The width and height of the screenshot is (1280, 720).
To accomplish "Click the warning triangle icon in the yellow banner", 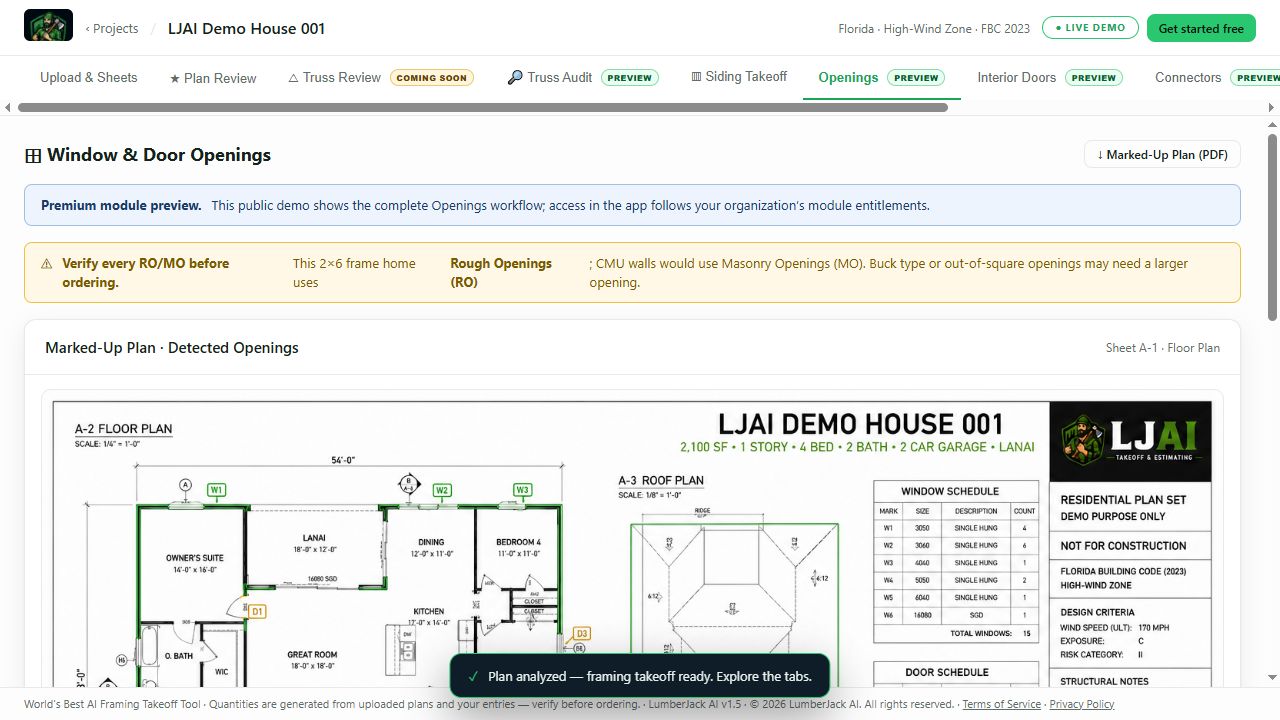I will click(x=46, y=264).
